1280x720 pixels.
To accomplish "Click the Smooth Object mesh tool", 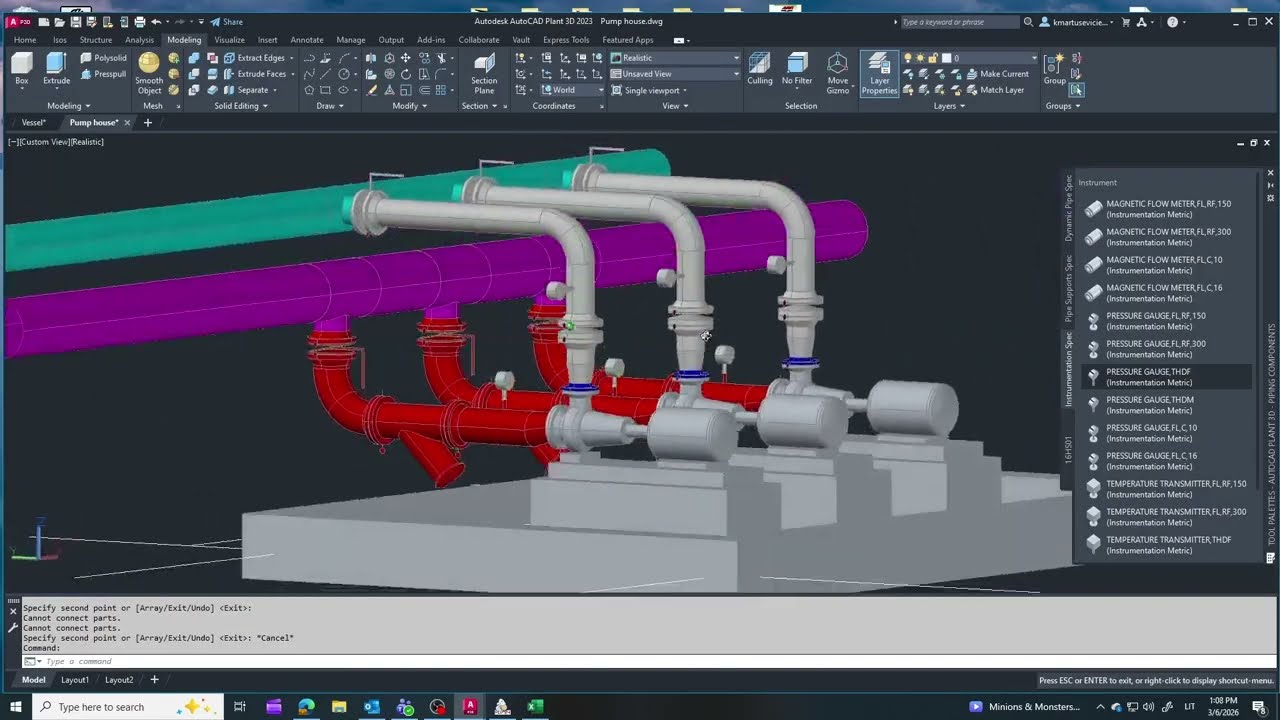I will pos(149,74).
